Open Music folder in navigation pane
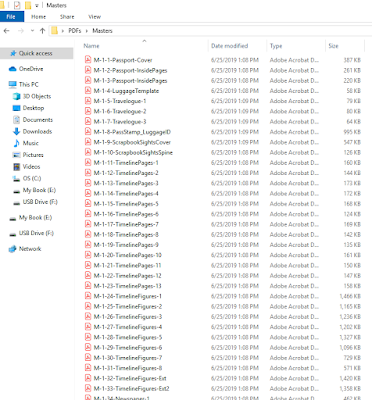The height and width of the screenshot is (400, 372). pos(31,143)
